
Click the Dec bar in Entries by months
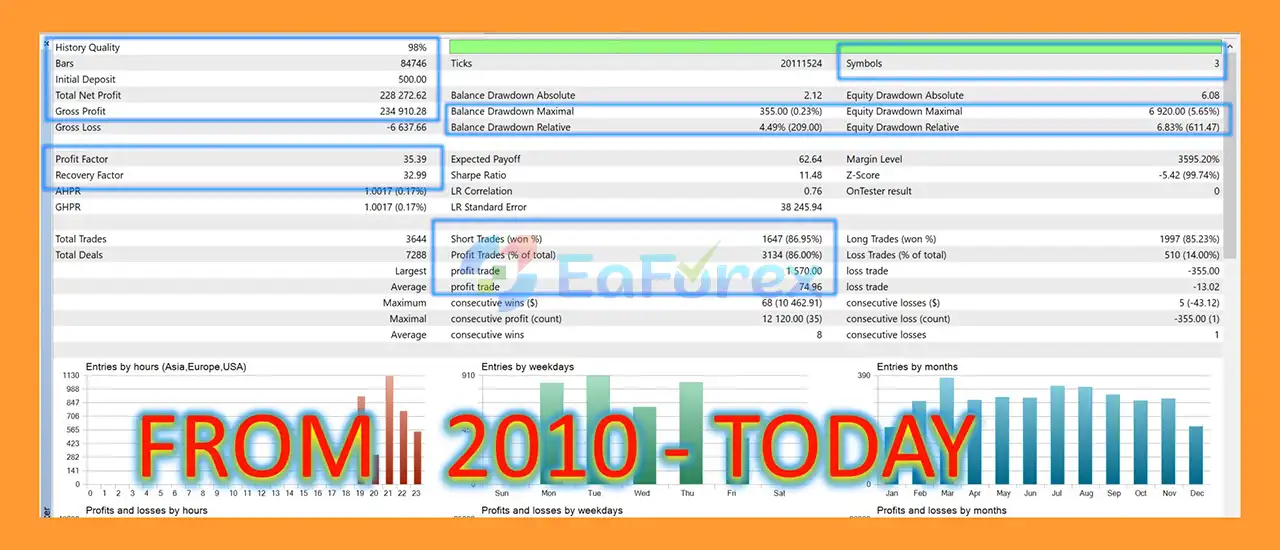(x=1195, y=455)
